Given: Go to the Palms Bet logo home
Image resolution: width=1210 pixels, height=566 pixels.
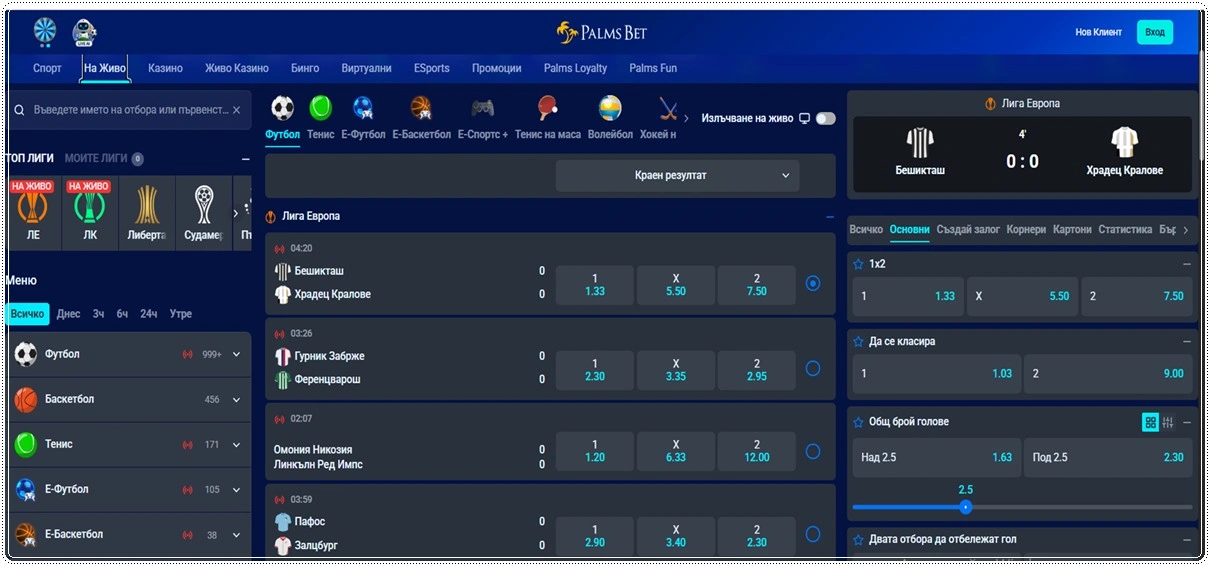Looking at the screenshot, I should pos(602,33).
